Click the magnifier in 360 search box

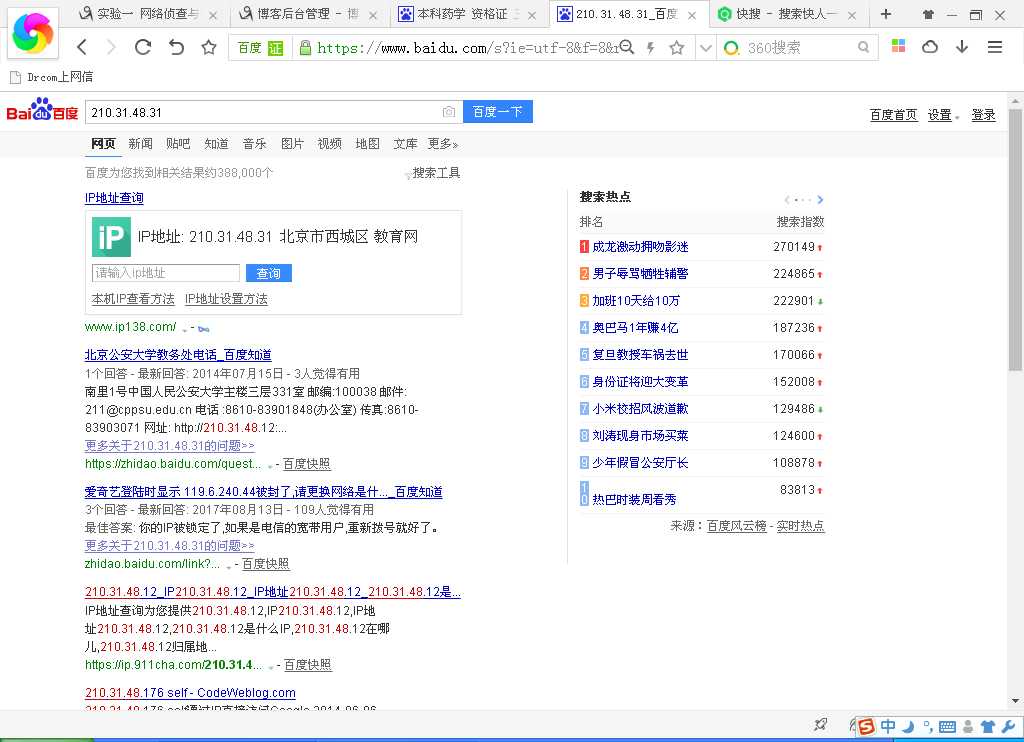pos(863,47)
